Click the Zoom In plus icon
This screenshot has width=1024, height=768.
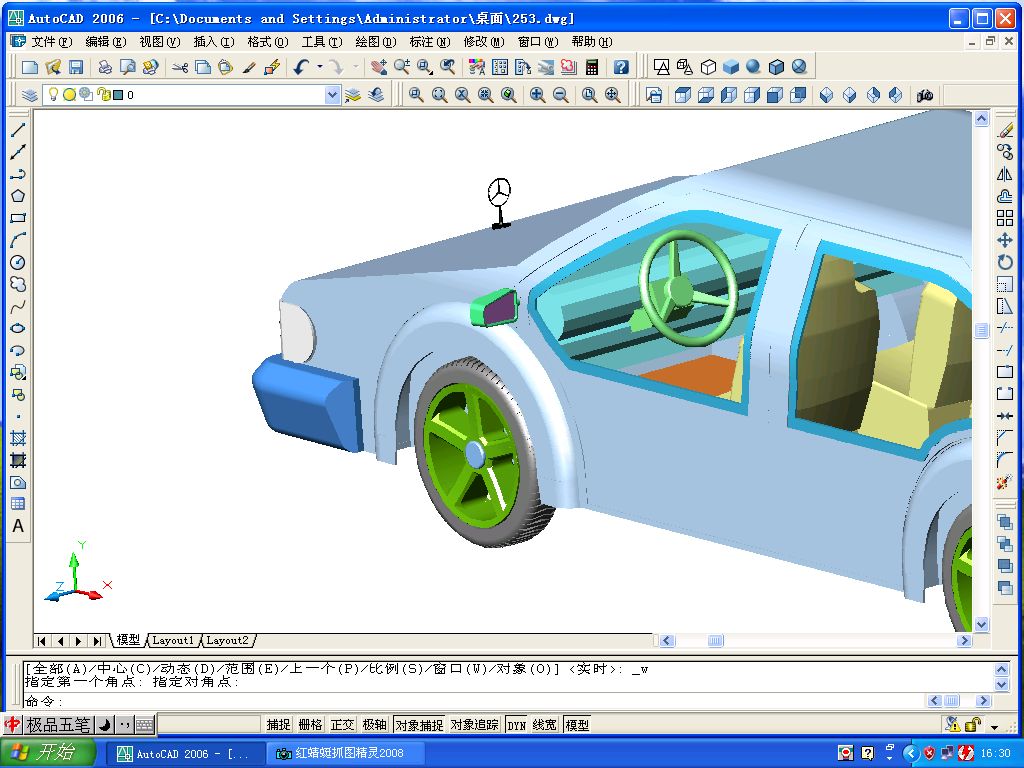tap(537, 95)
